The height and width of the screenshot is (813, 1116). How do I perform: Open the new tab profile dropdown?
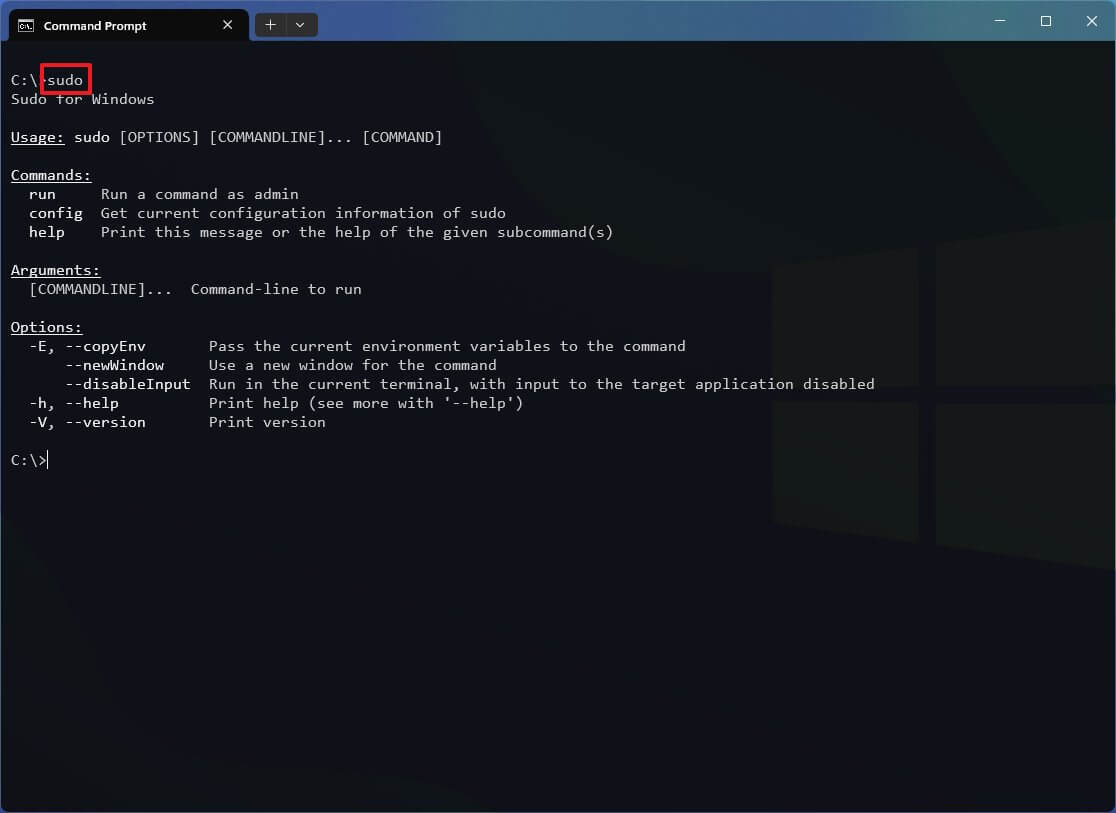(300, 25)
